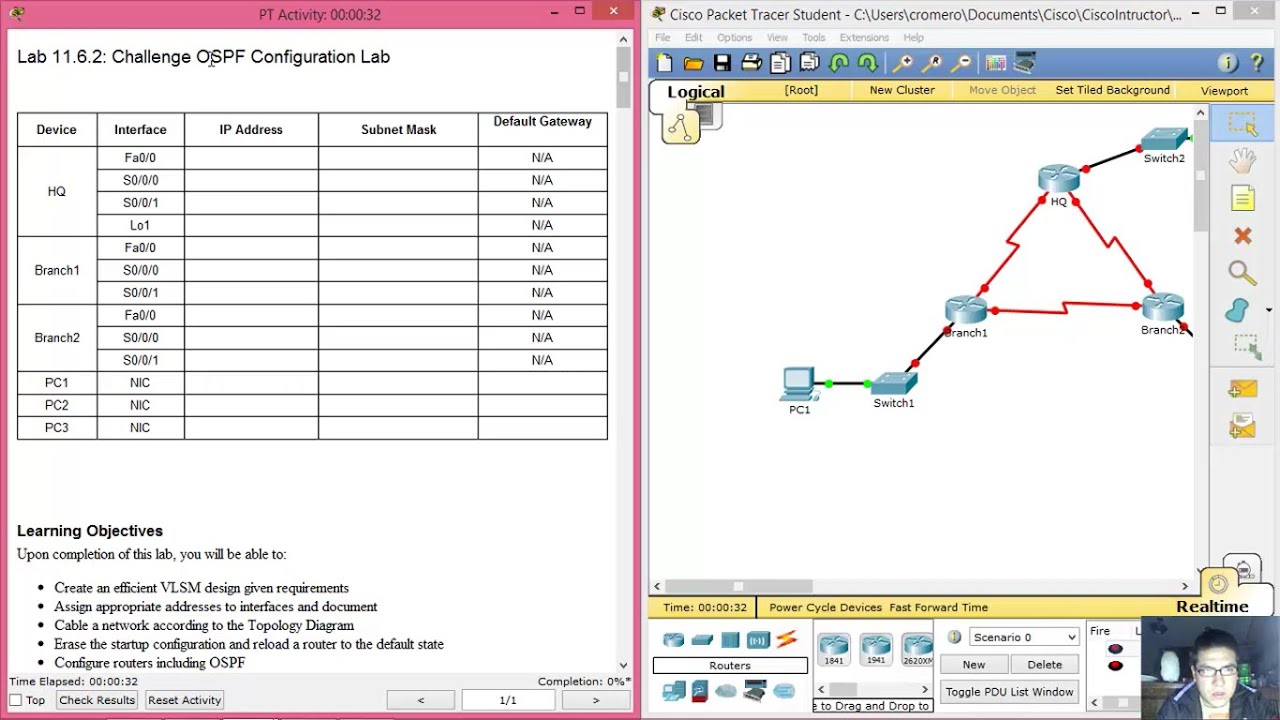This screenshot has height=720, width=1280.
Task: Zoom out with the magnifier minus icon
Action: point(961,63)
